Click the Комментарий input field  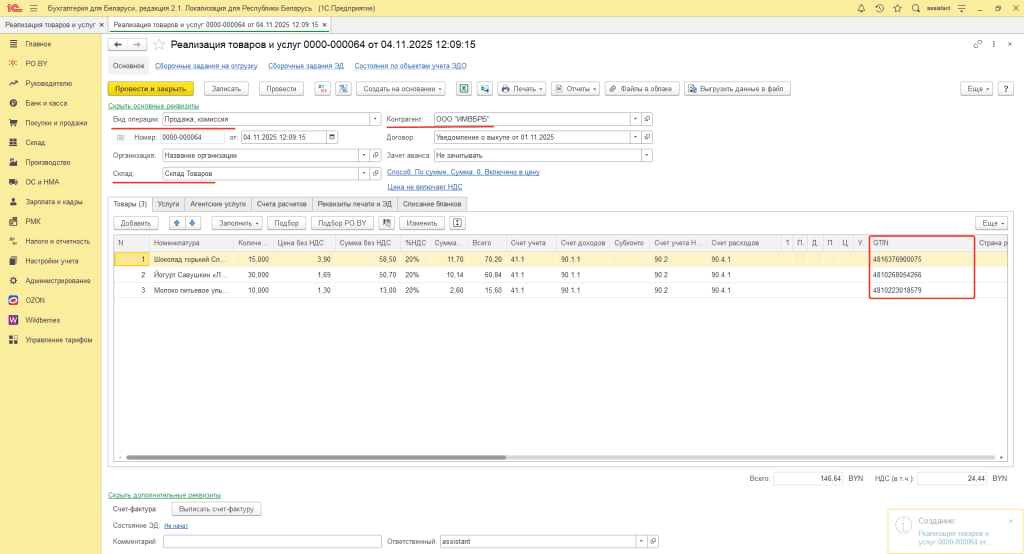[271, 541]
